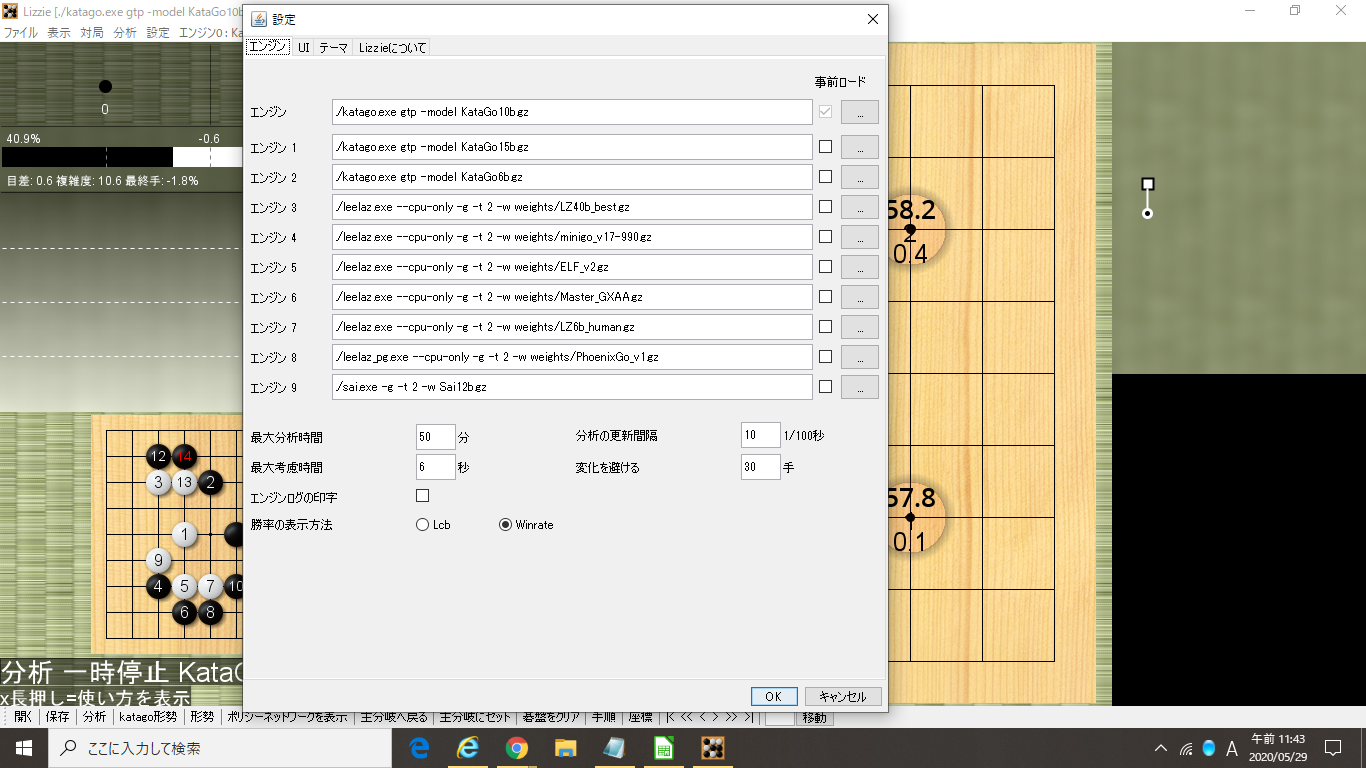Check the preload box for エンジン 4
This screenshot has width=1366, height=768.
825,237
